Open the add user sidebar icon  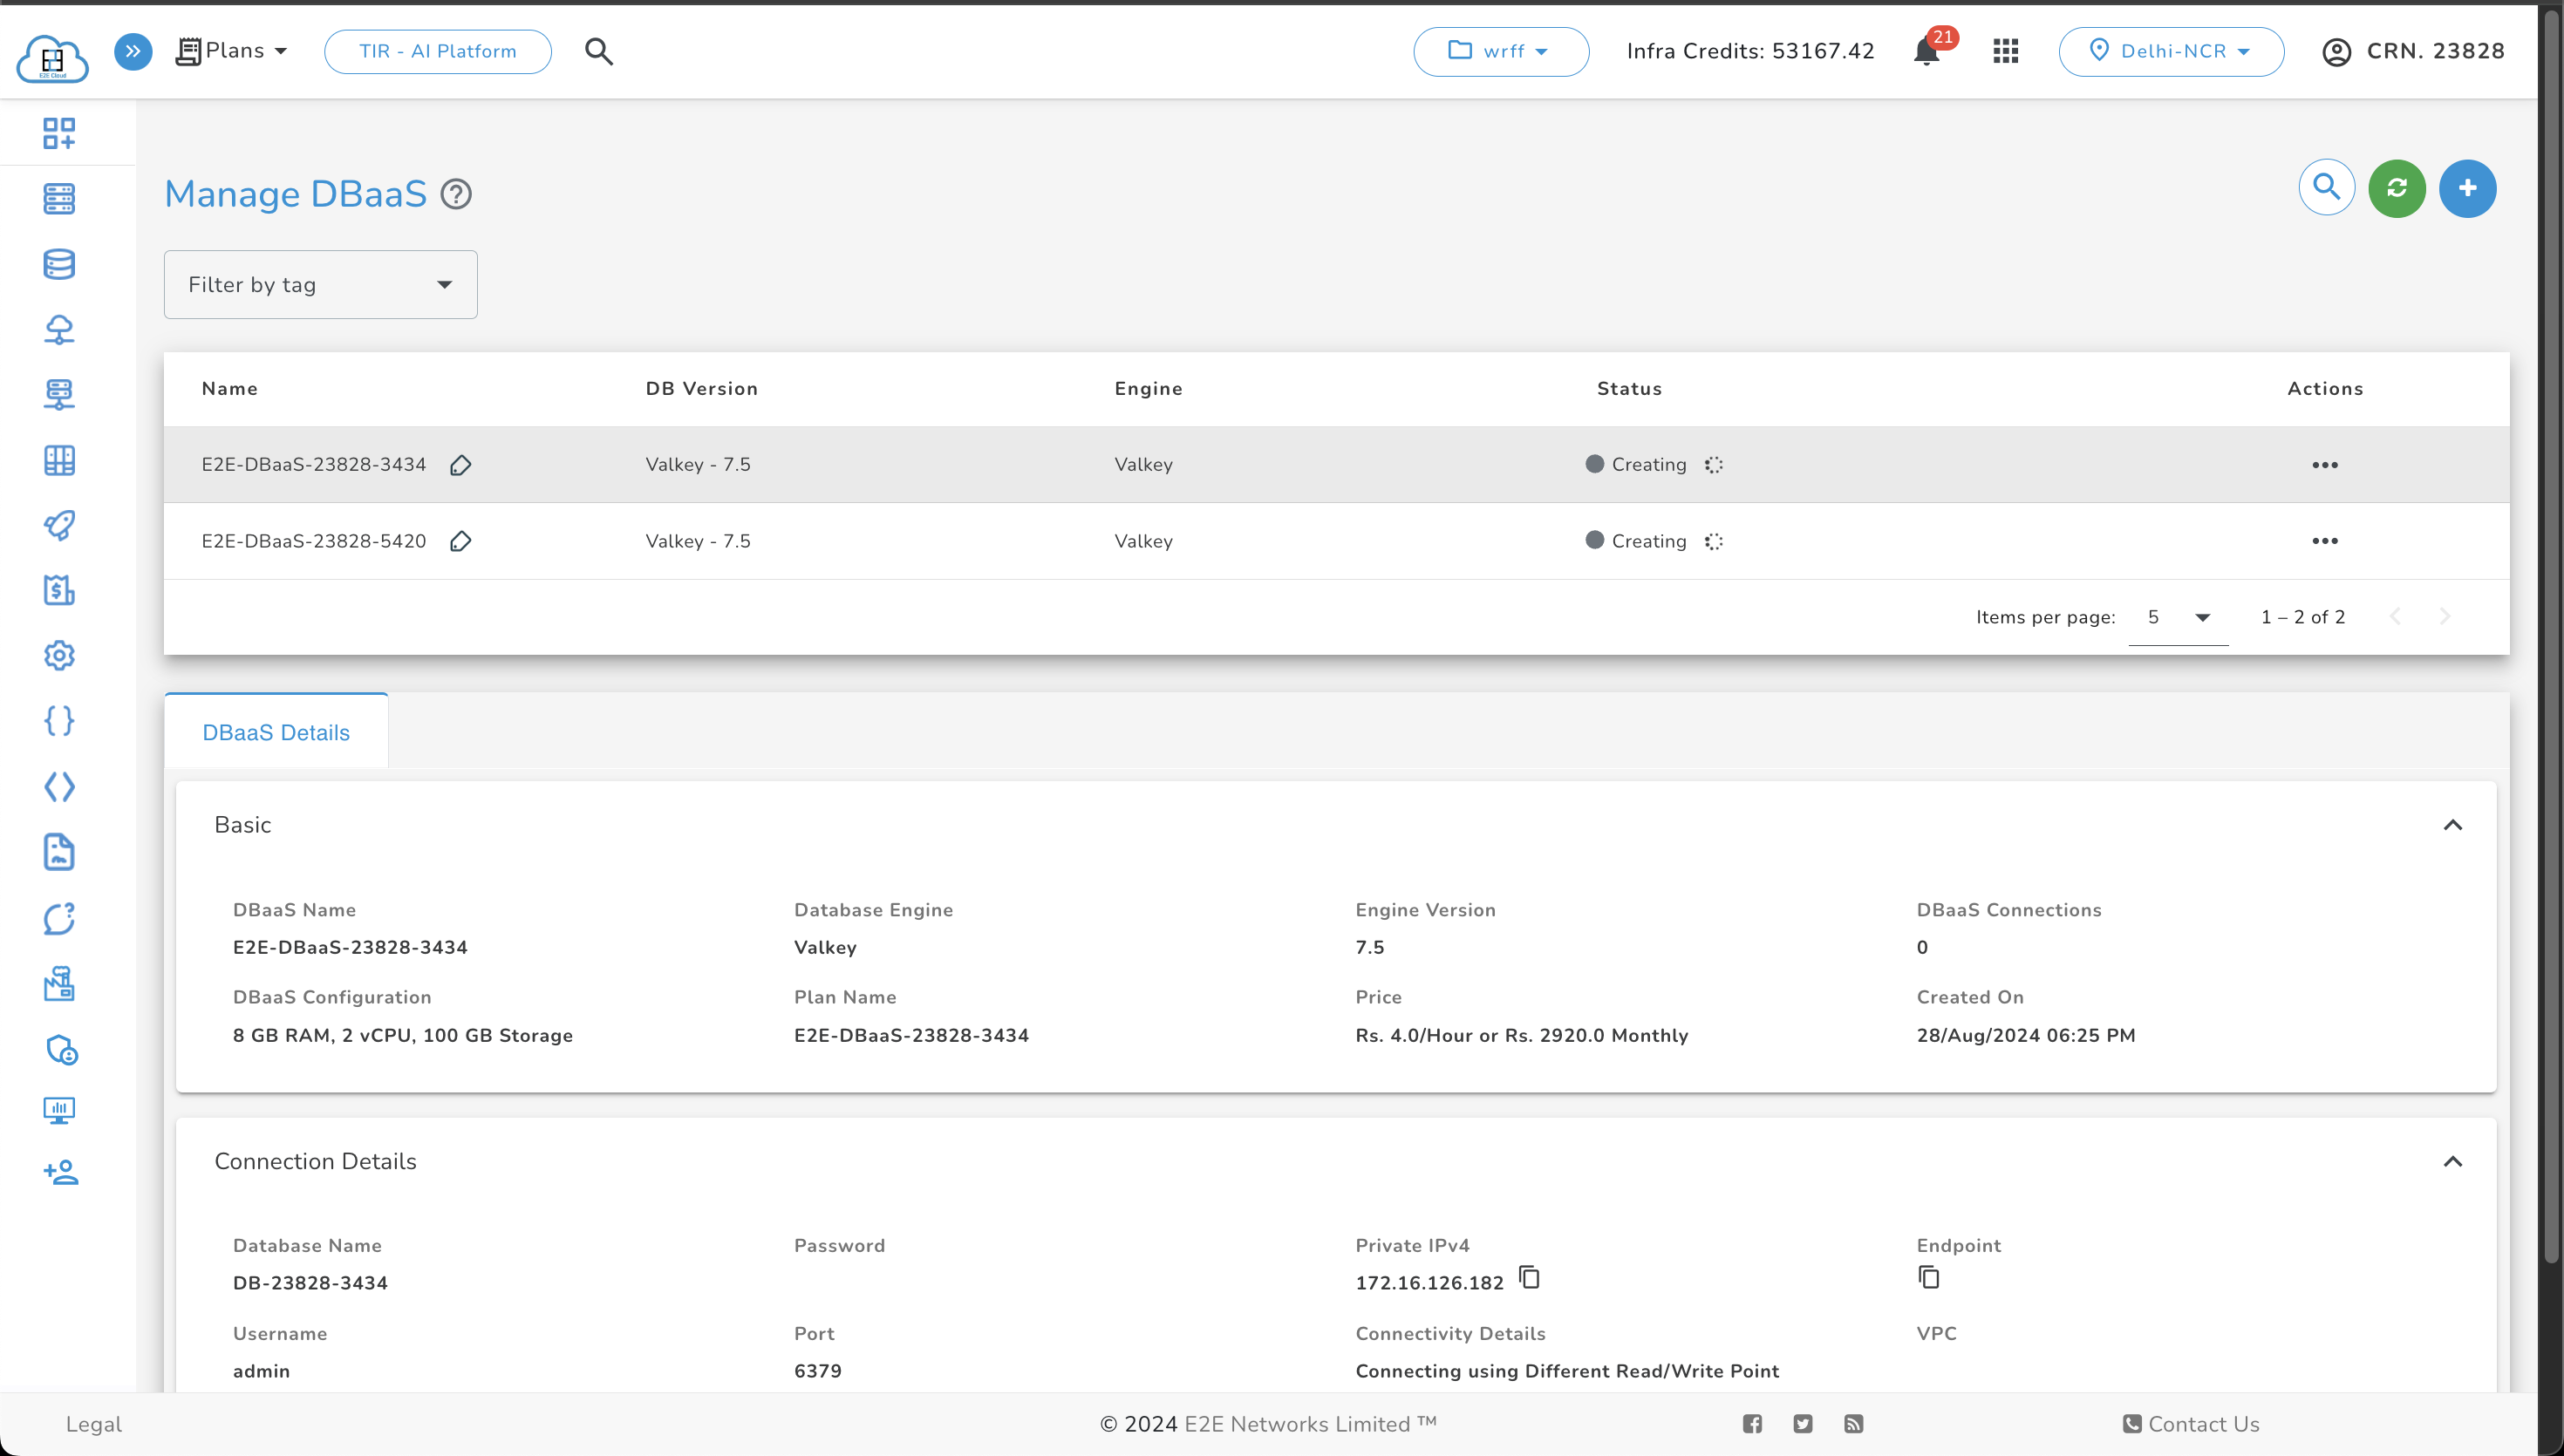coord(61,1172)
